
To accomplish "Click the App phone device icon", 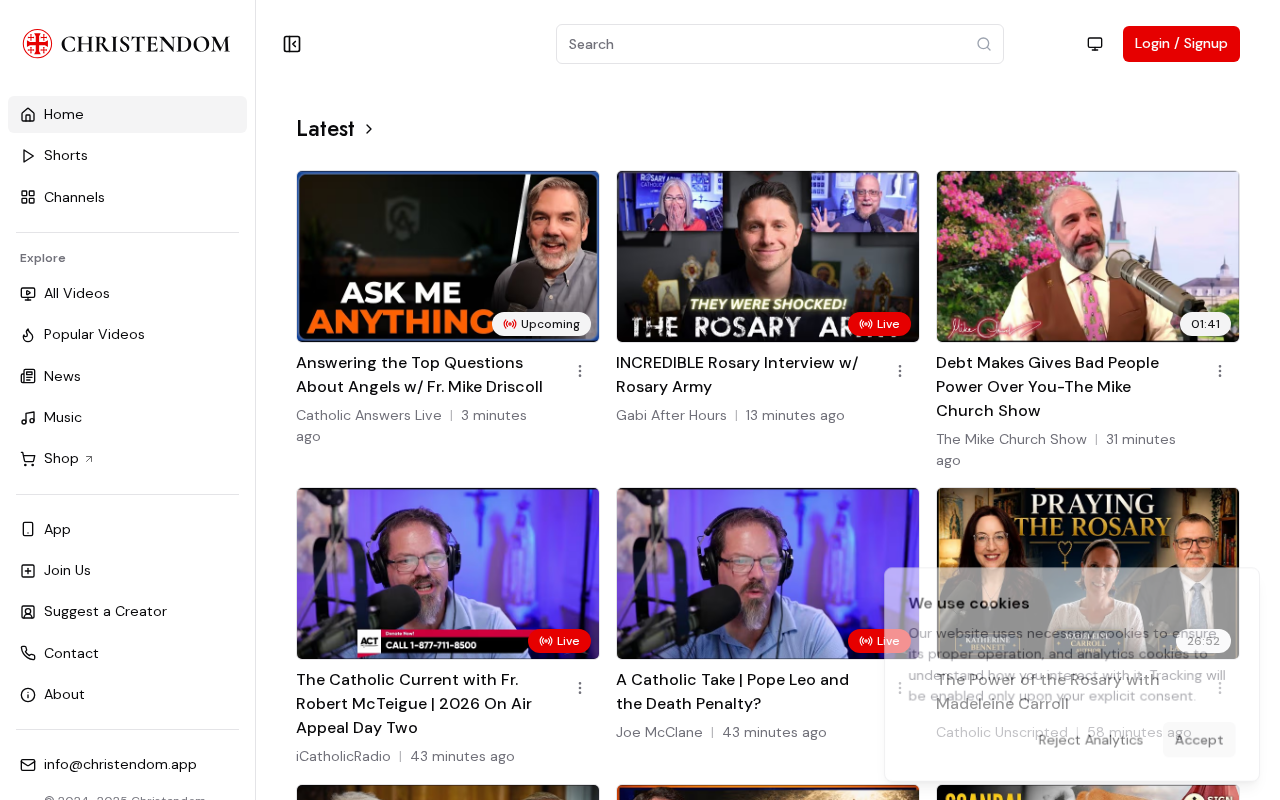I will pyautogui.click(x=28, y=529).
